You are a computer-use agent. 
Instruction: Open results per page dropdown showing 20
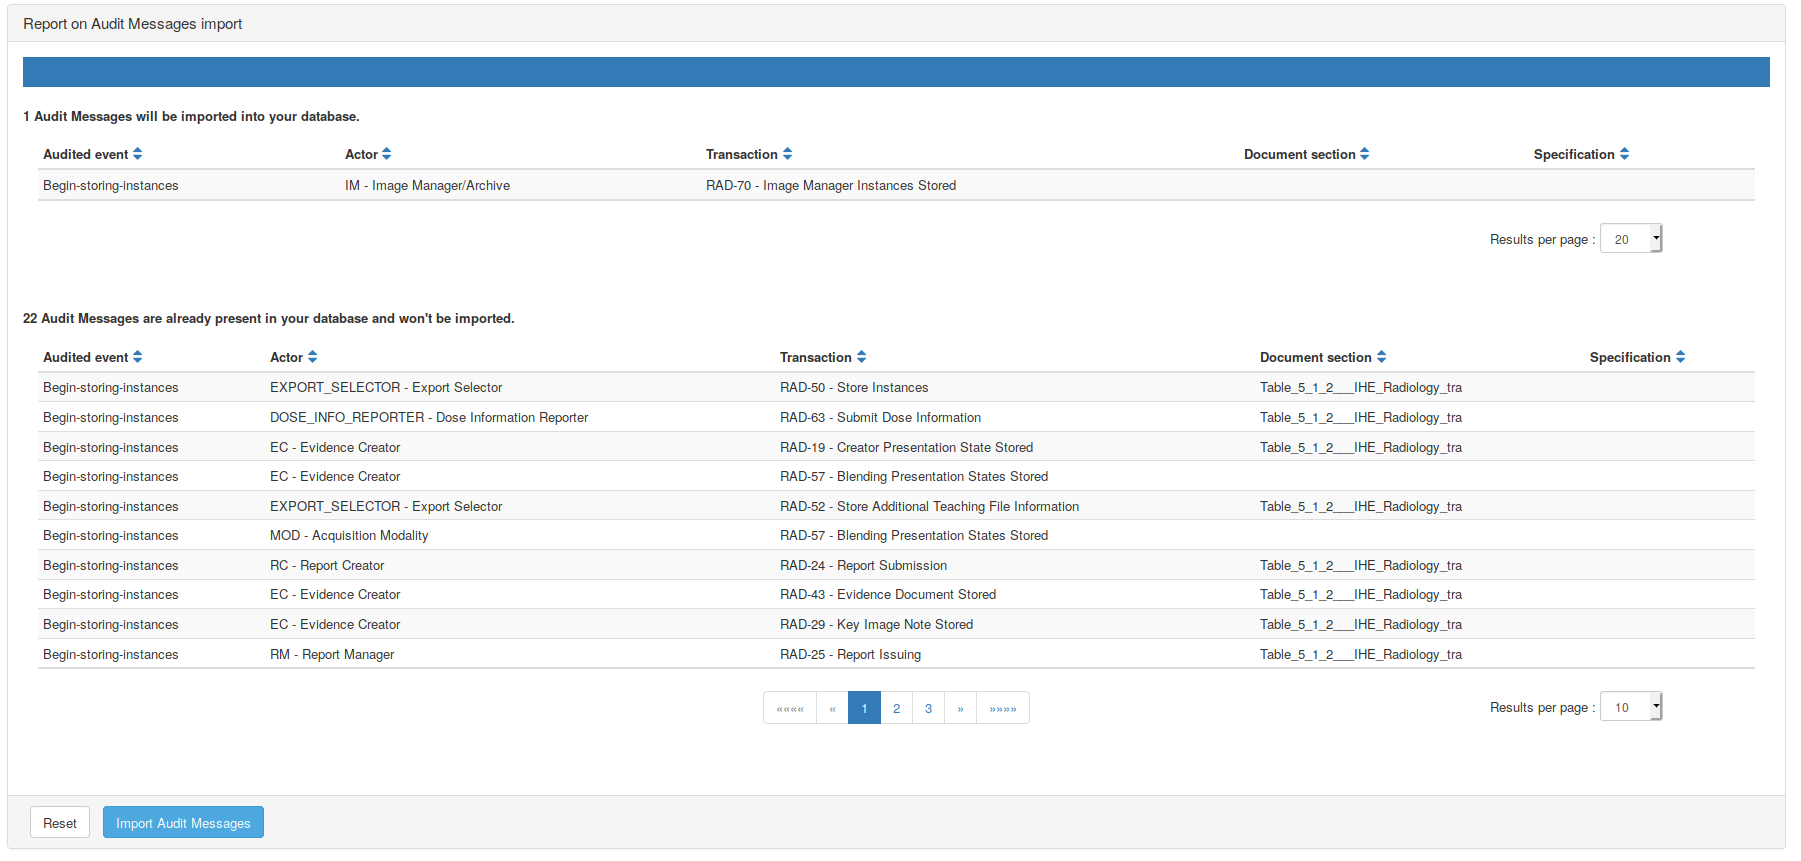click(x=1631, y=239)
